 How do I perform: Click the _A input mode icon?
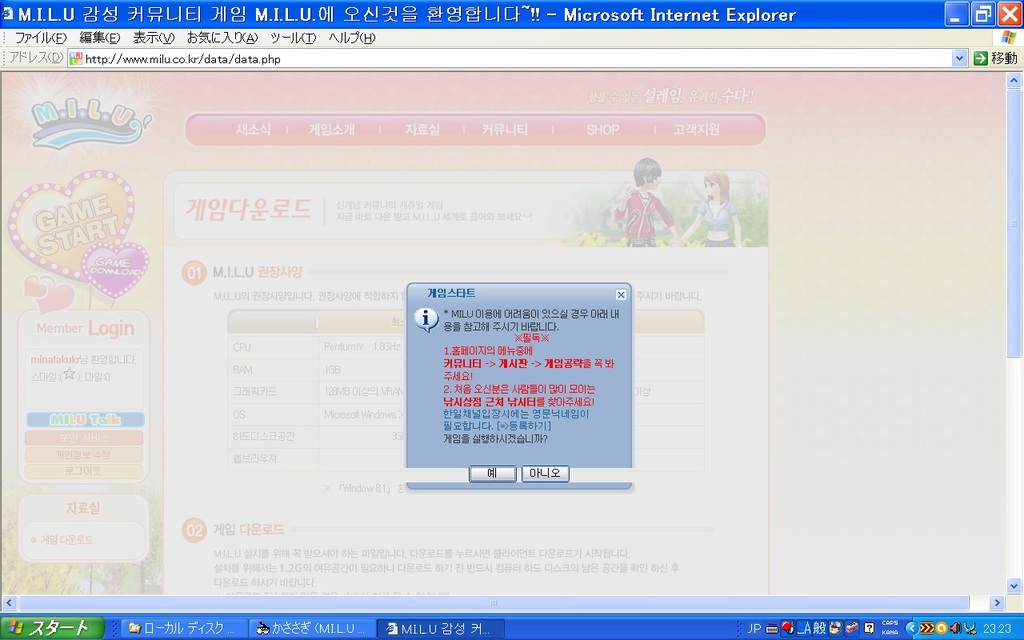point(803,628)
